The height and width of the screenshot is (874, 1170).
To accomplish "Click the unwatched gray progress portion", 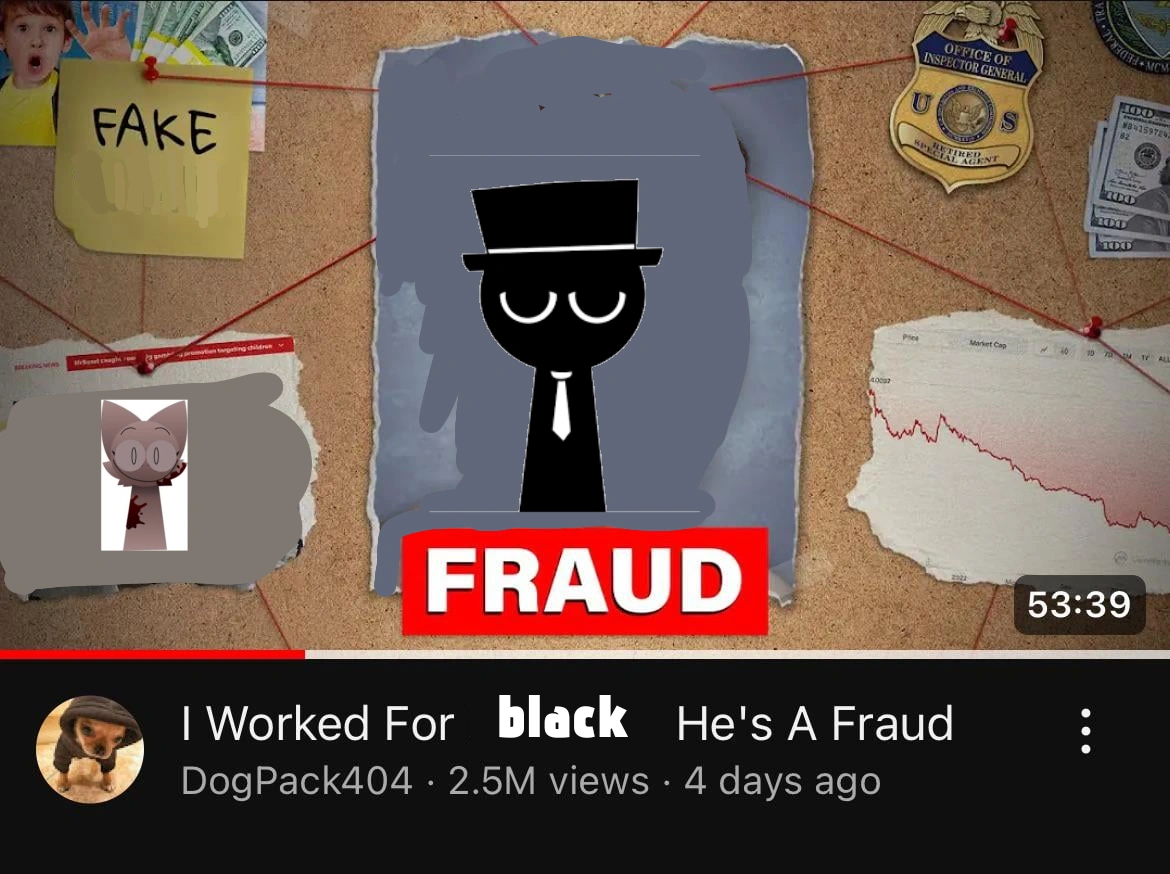I will click(x=737, y=655).
